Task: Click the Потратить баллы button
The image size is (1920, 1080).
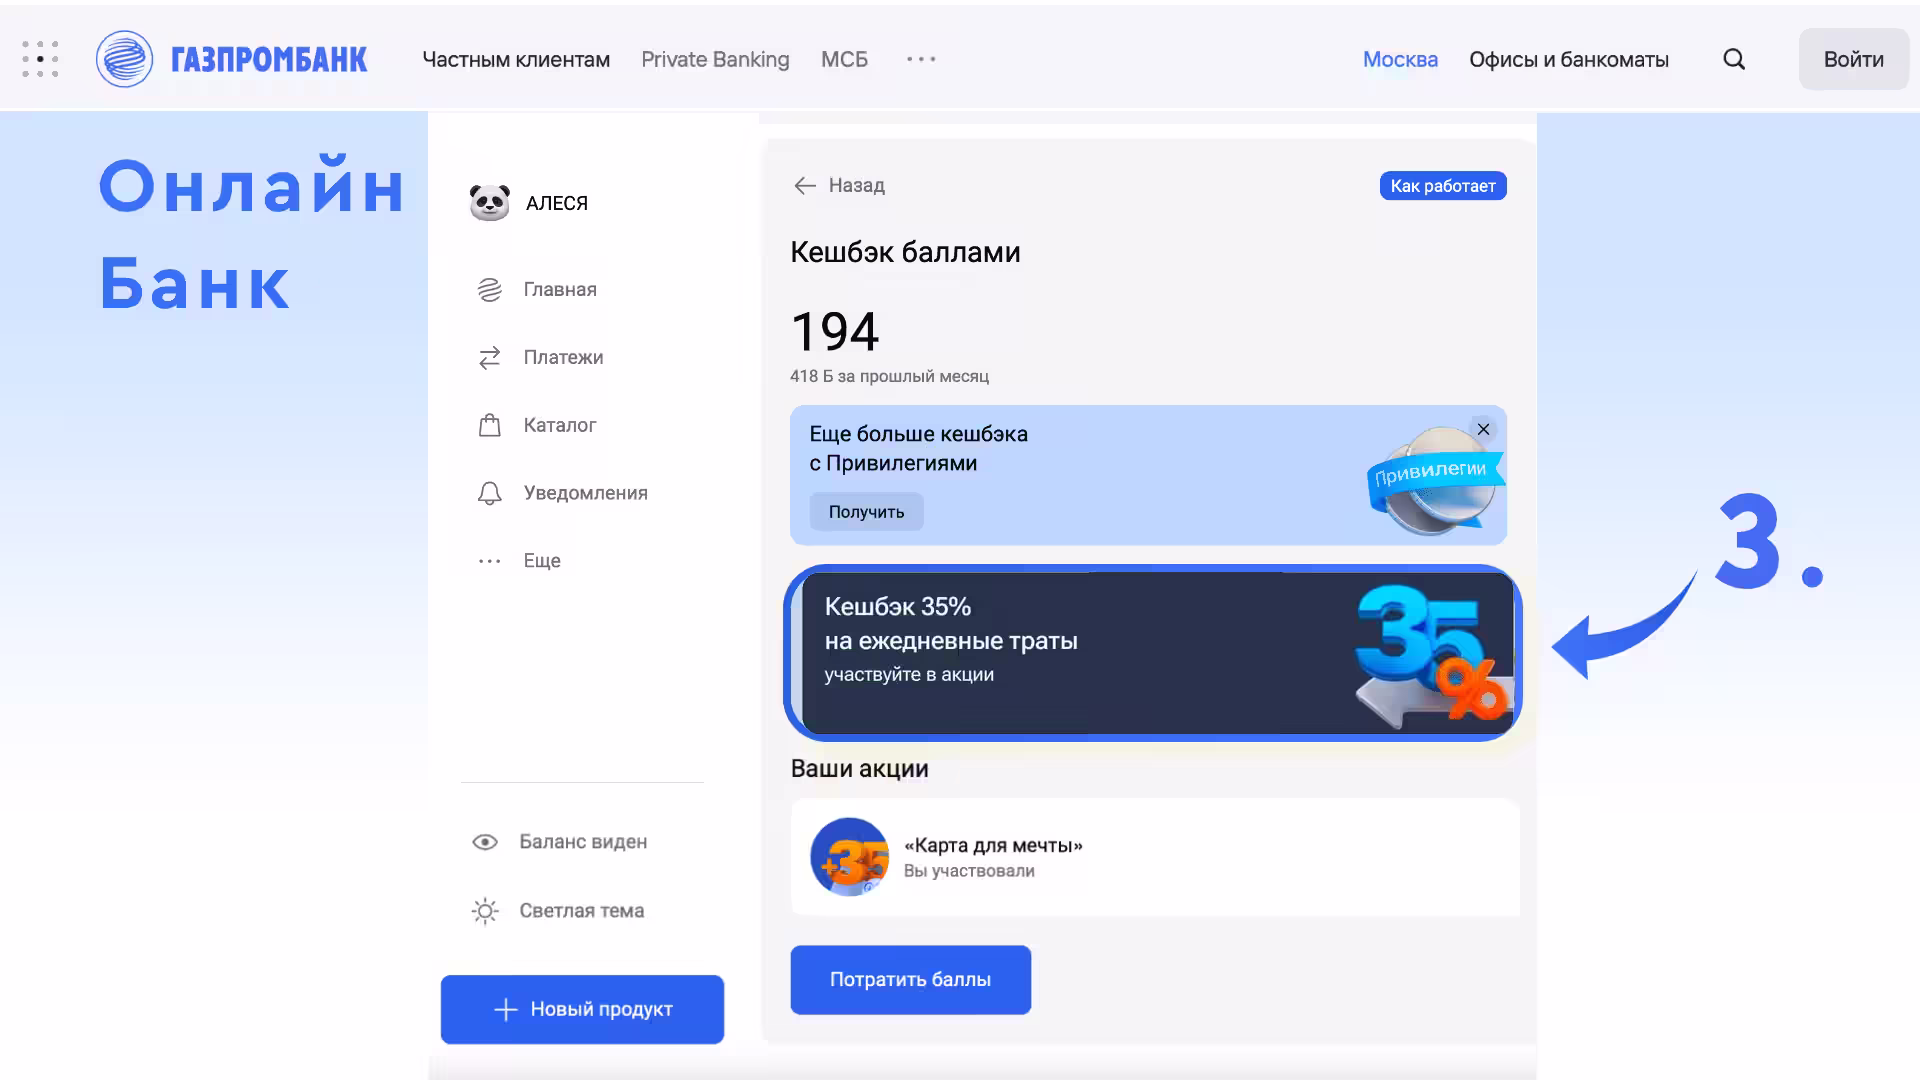Action: tap(910, 980)
